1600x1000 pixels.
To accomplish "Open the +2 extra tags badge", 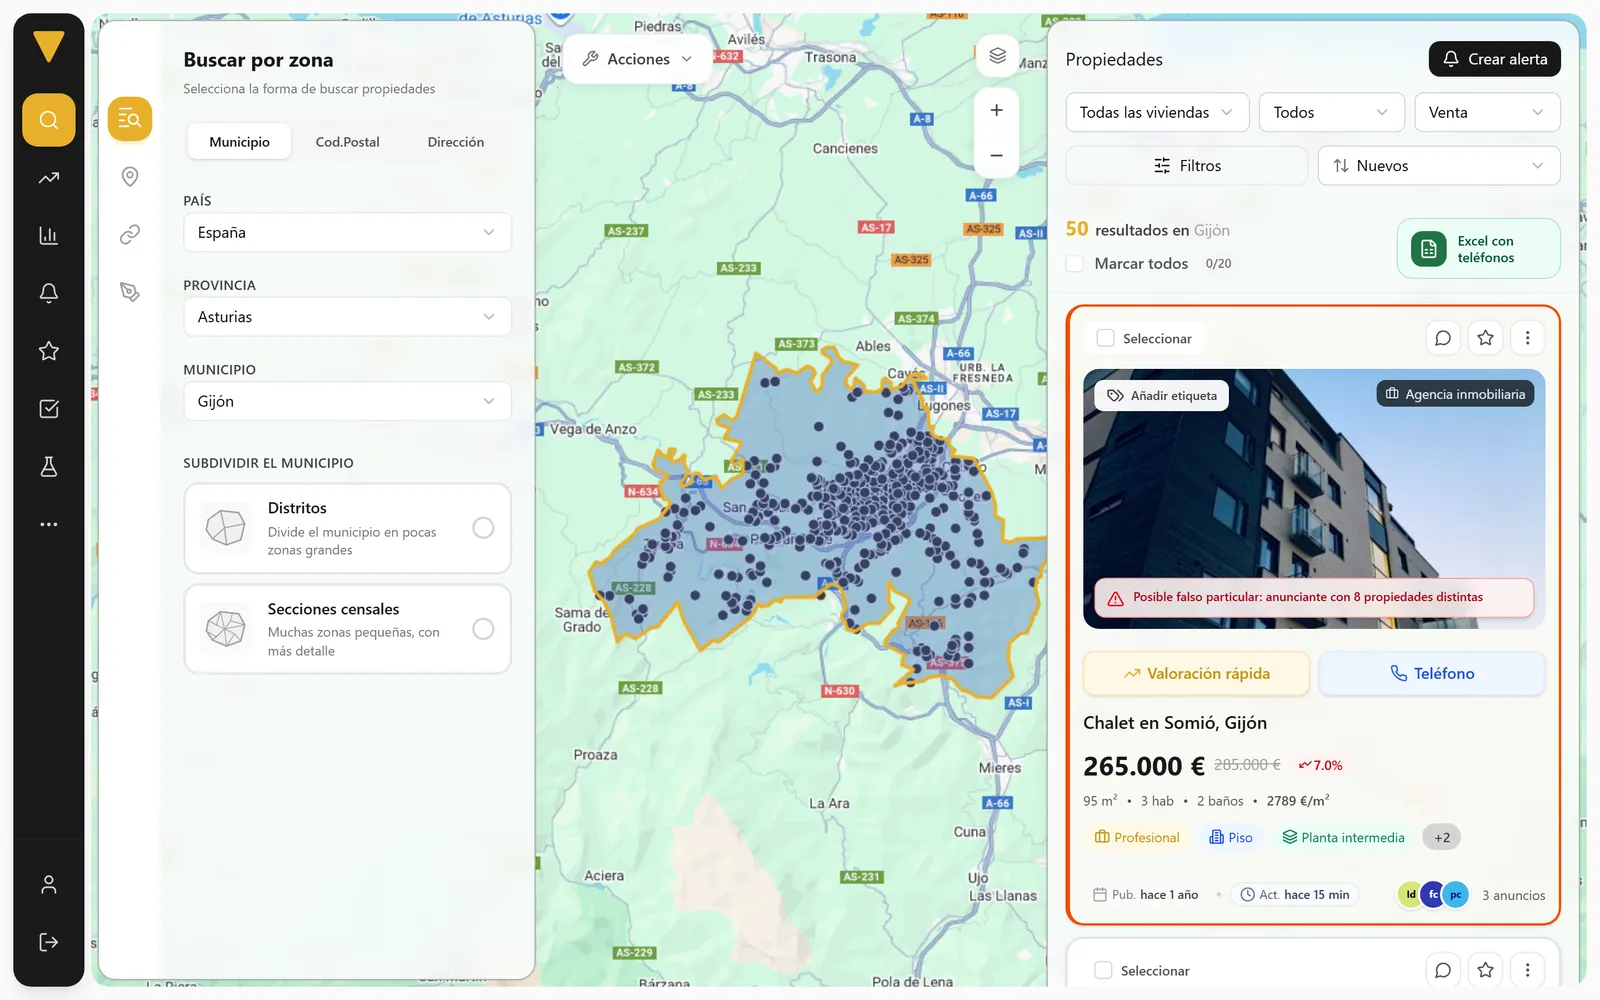I will tap(1442, 838).
